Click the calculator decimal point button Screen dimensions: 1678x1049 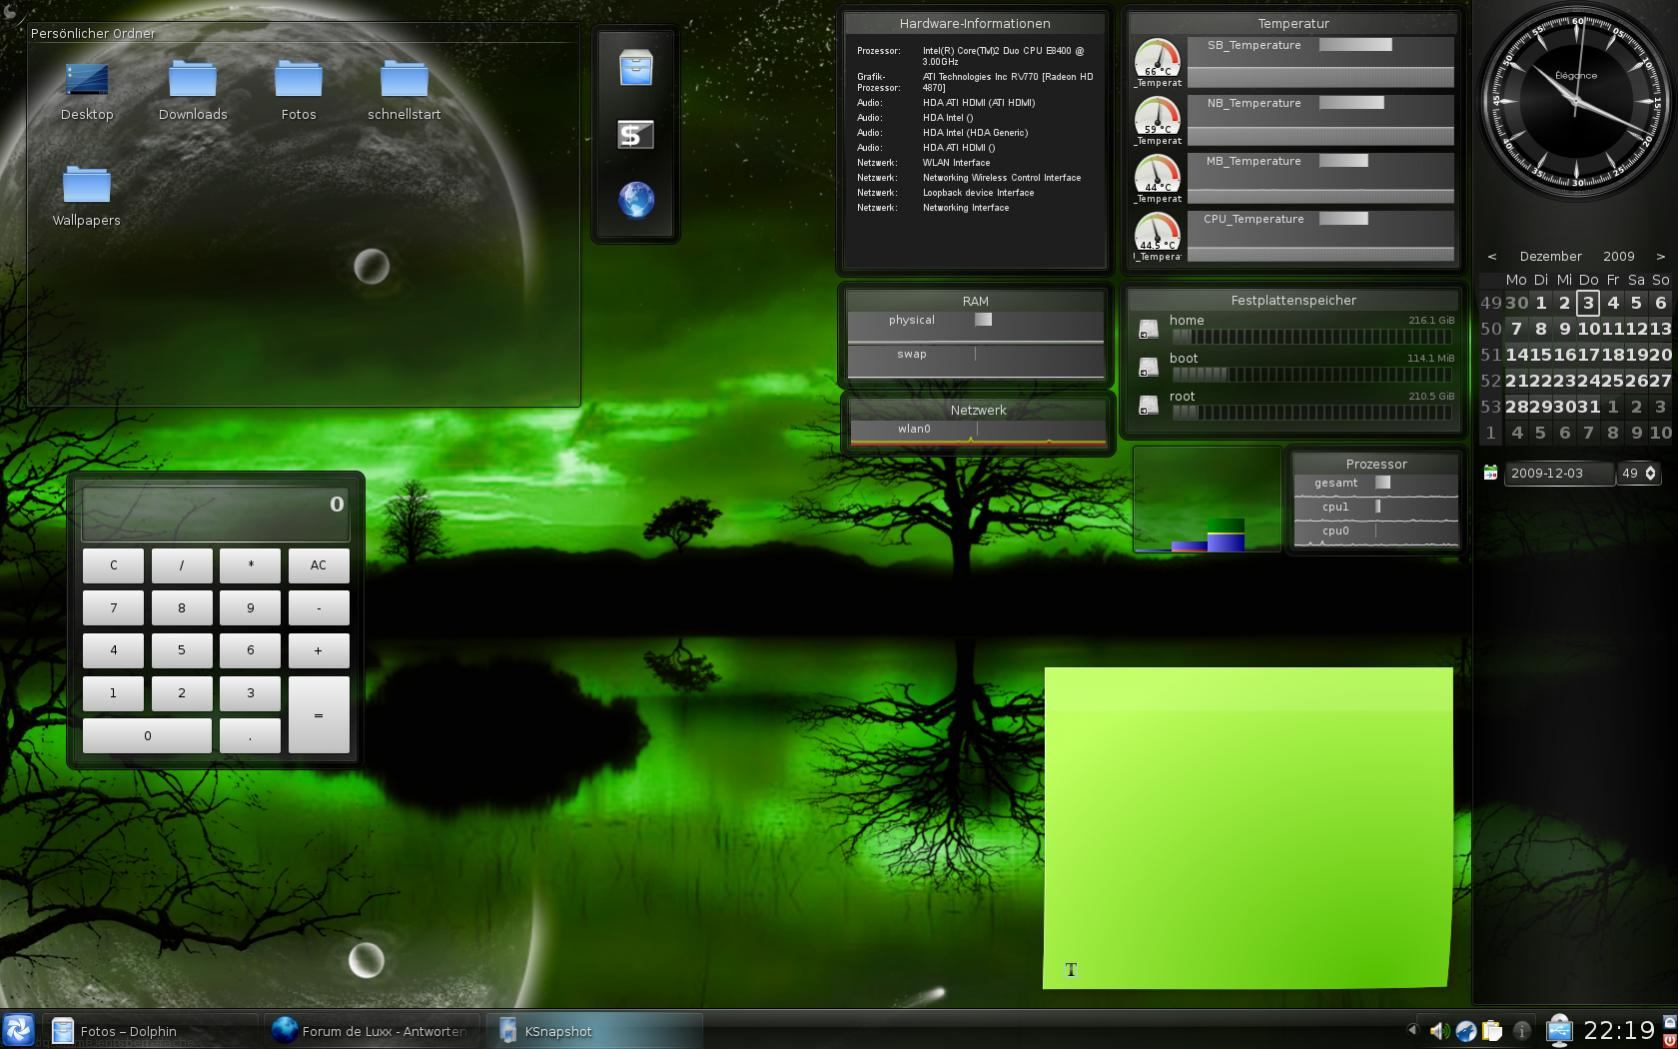click(x=250, y=735)
